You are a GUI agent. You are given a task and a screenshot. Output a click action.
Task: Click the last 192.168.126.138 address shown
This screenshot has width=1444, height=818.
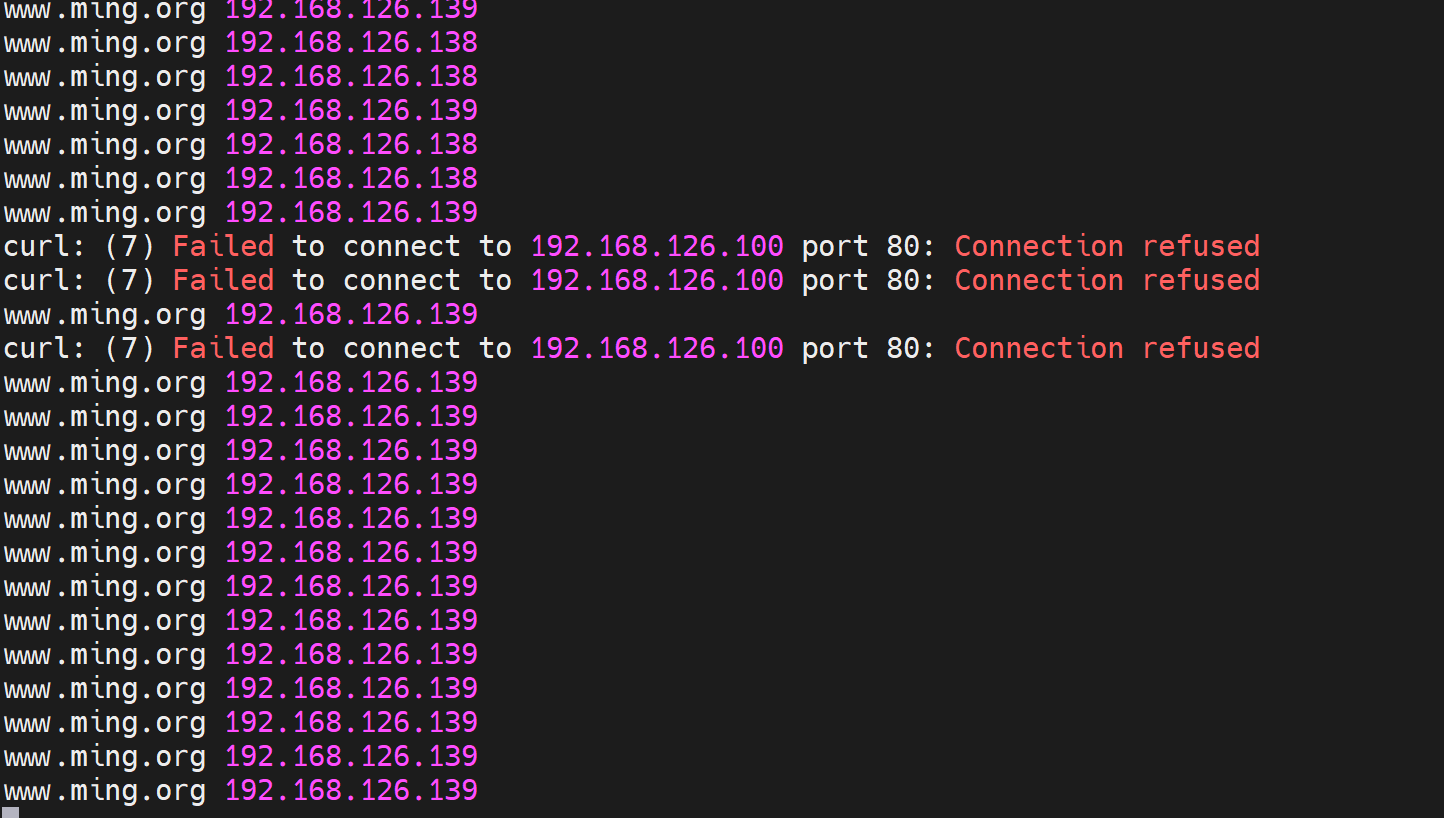tap(351, 178)
